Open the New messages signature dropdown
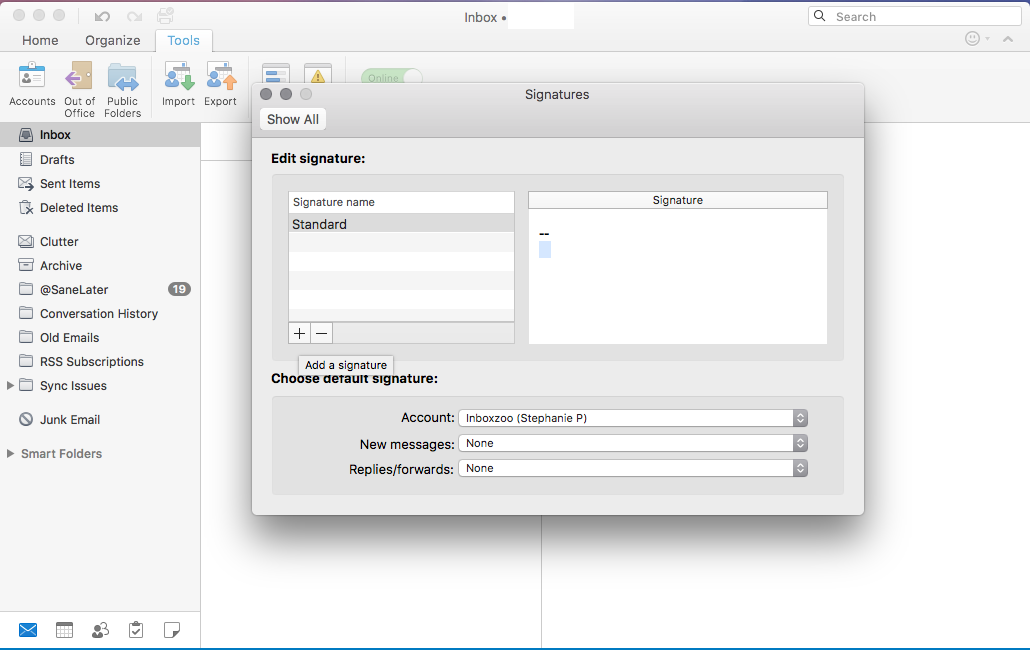 click(632, 443)
